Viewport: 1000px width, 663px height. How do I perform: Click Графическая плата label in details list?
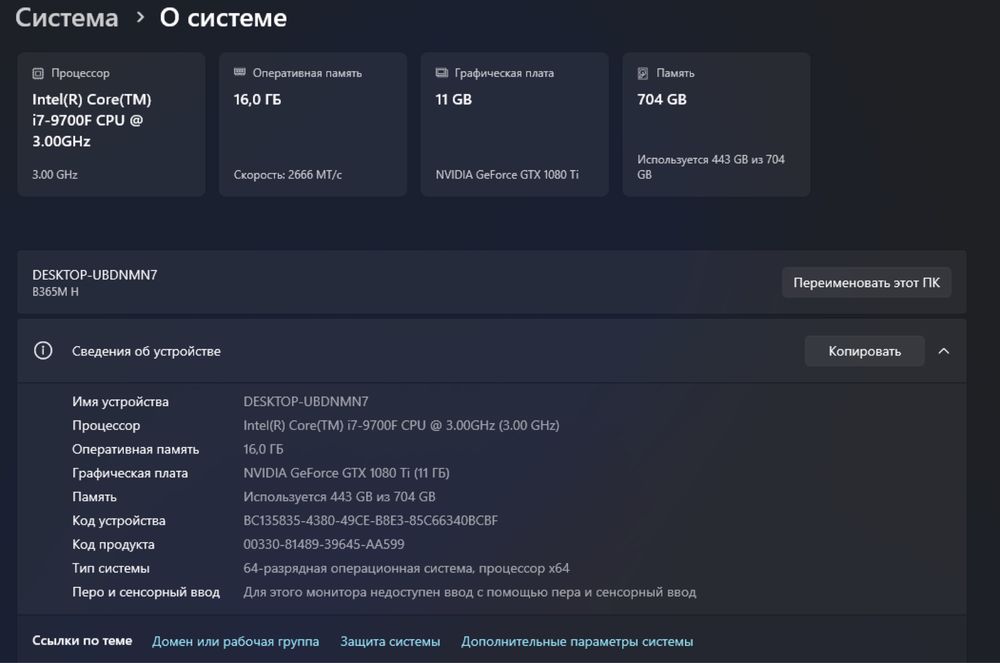[x=130, y=473]
